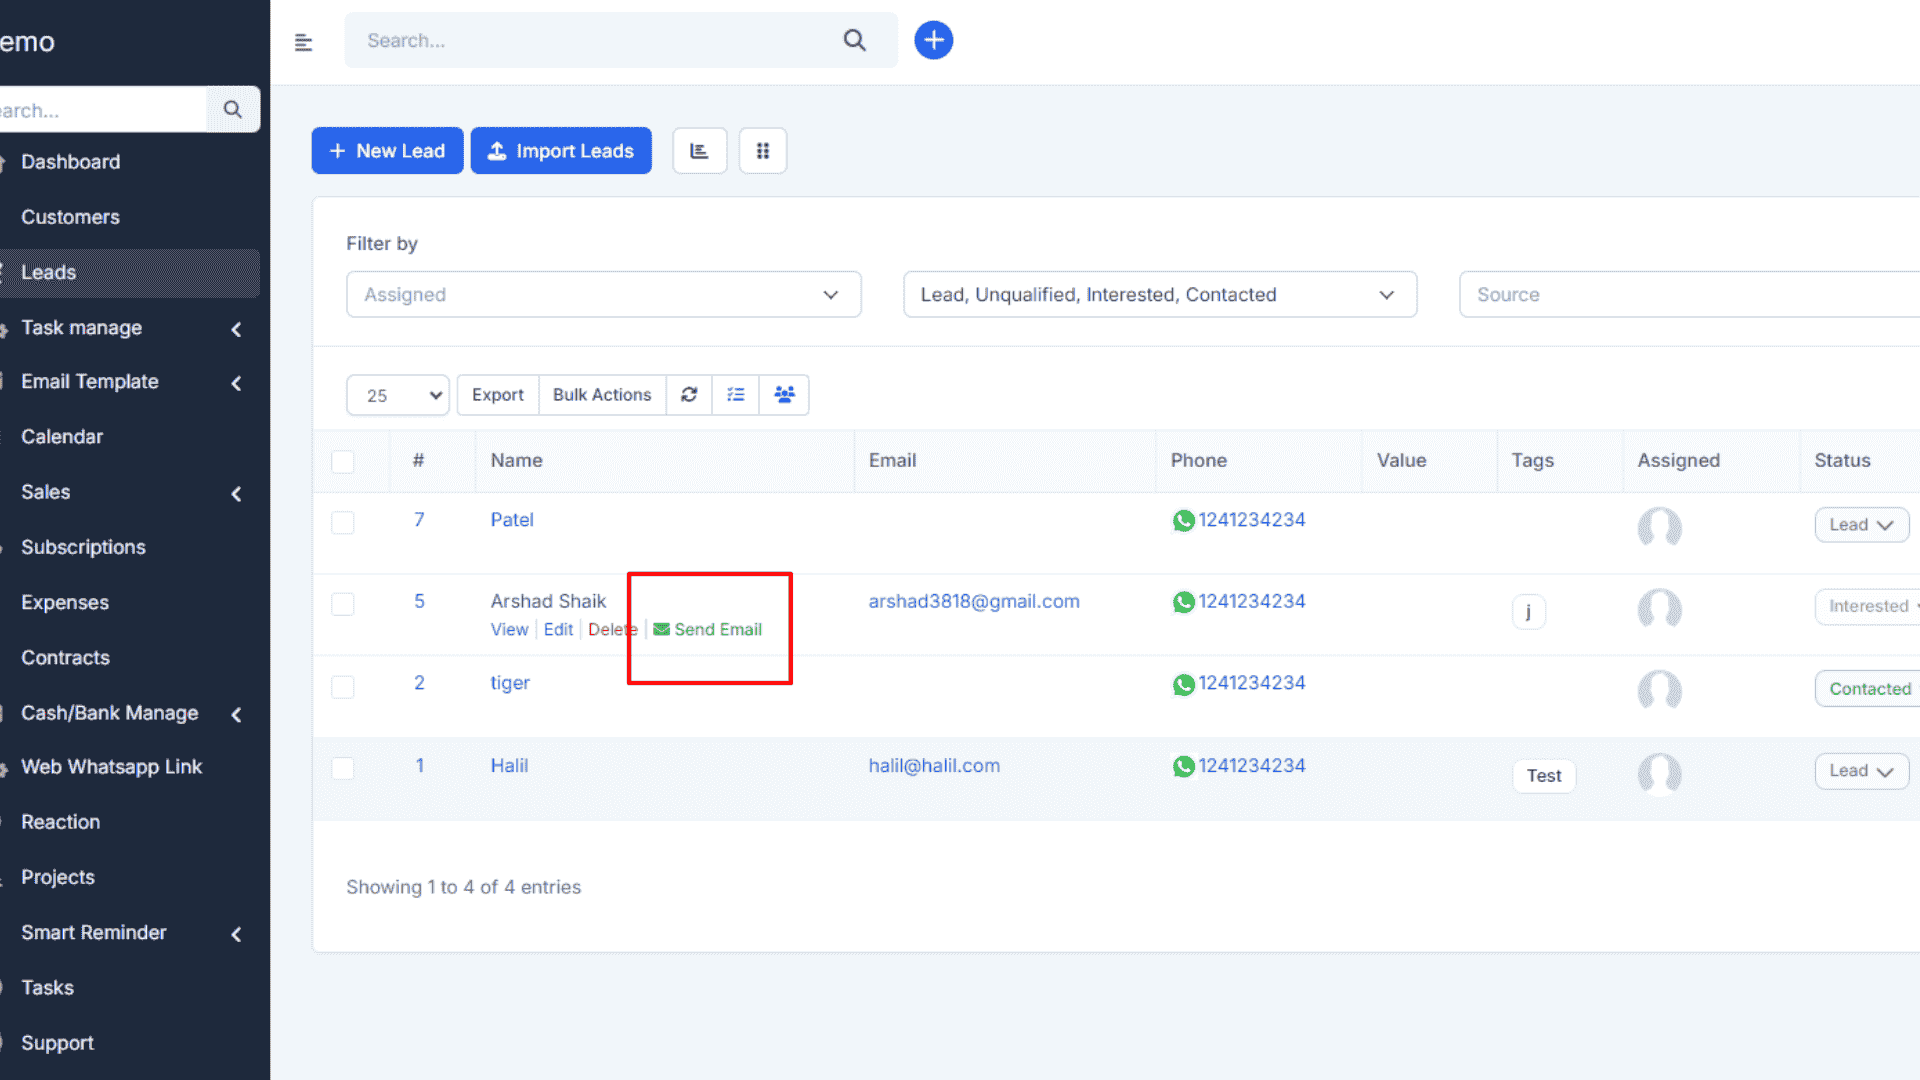
Task: Open Tasks in the sidebar
Action: 47,987
